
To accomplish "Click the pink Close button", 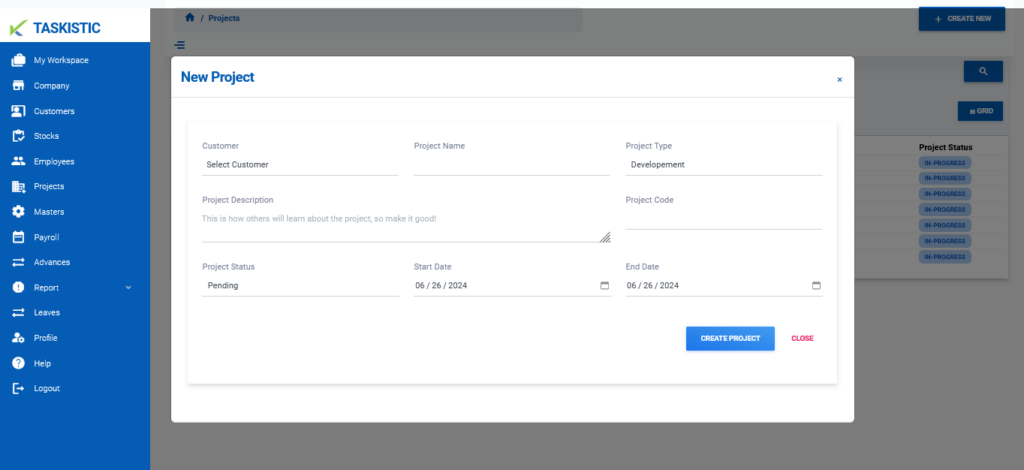I will click(x=802, y=339).
